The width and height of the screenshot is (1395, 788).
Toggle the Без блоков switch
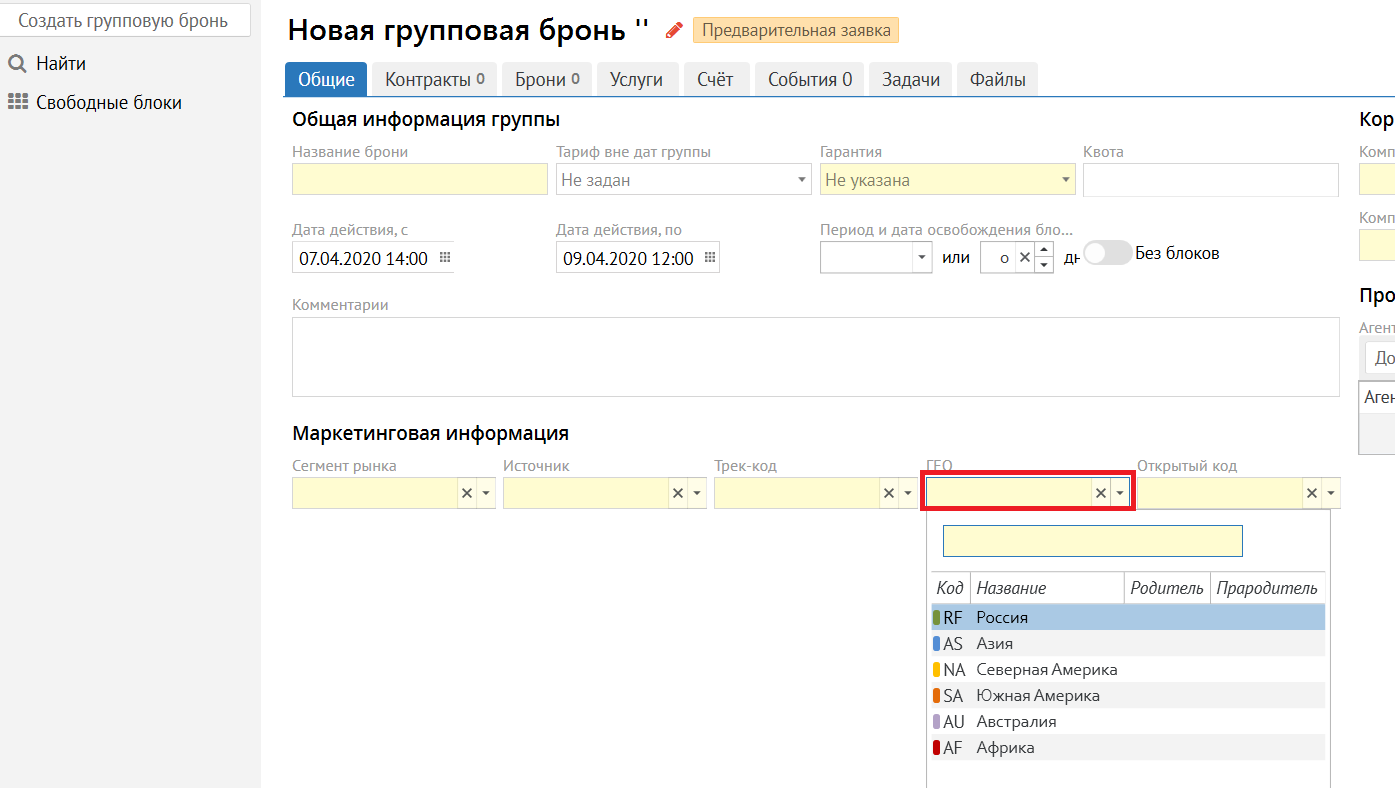[x=1108, y=253]
